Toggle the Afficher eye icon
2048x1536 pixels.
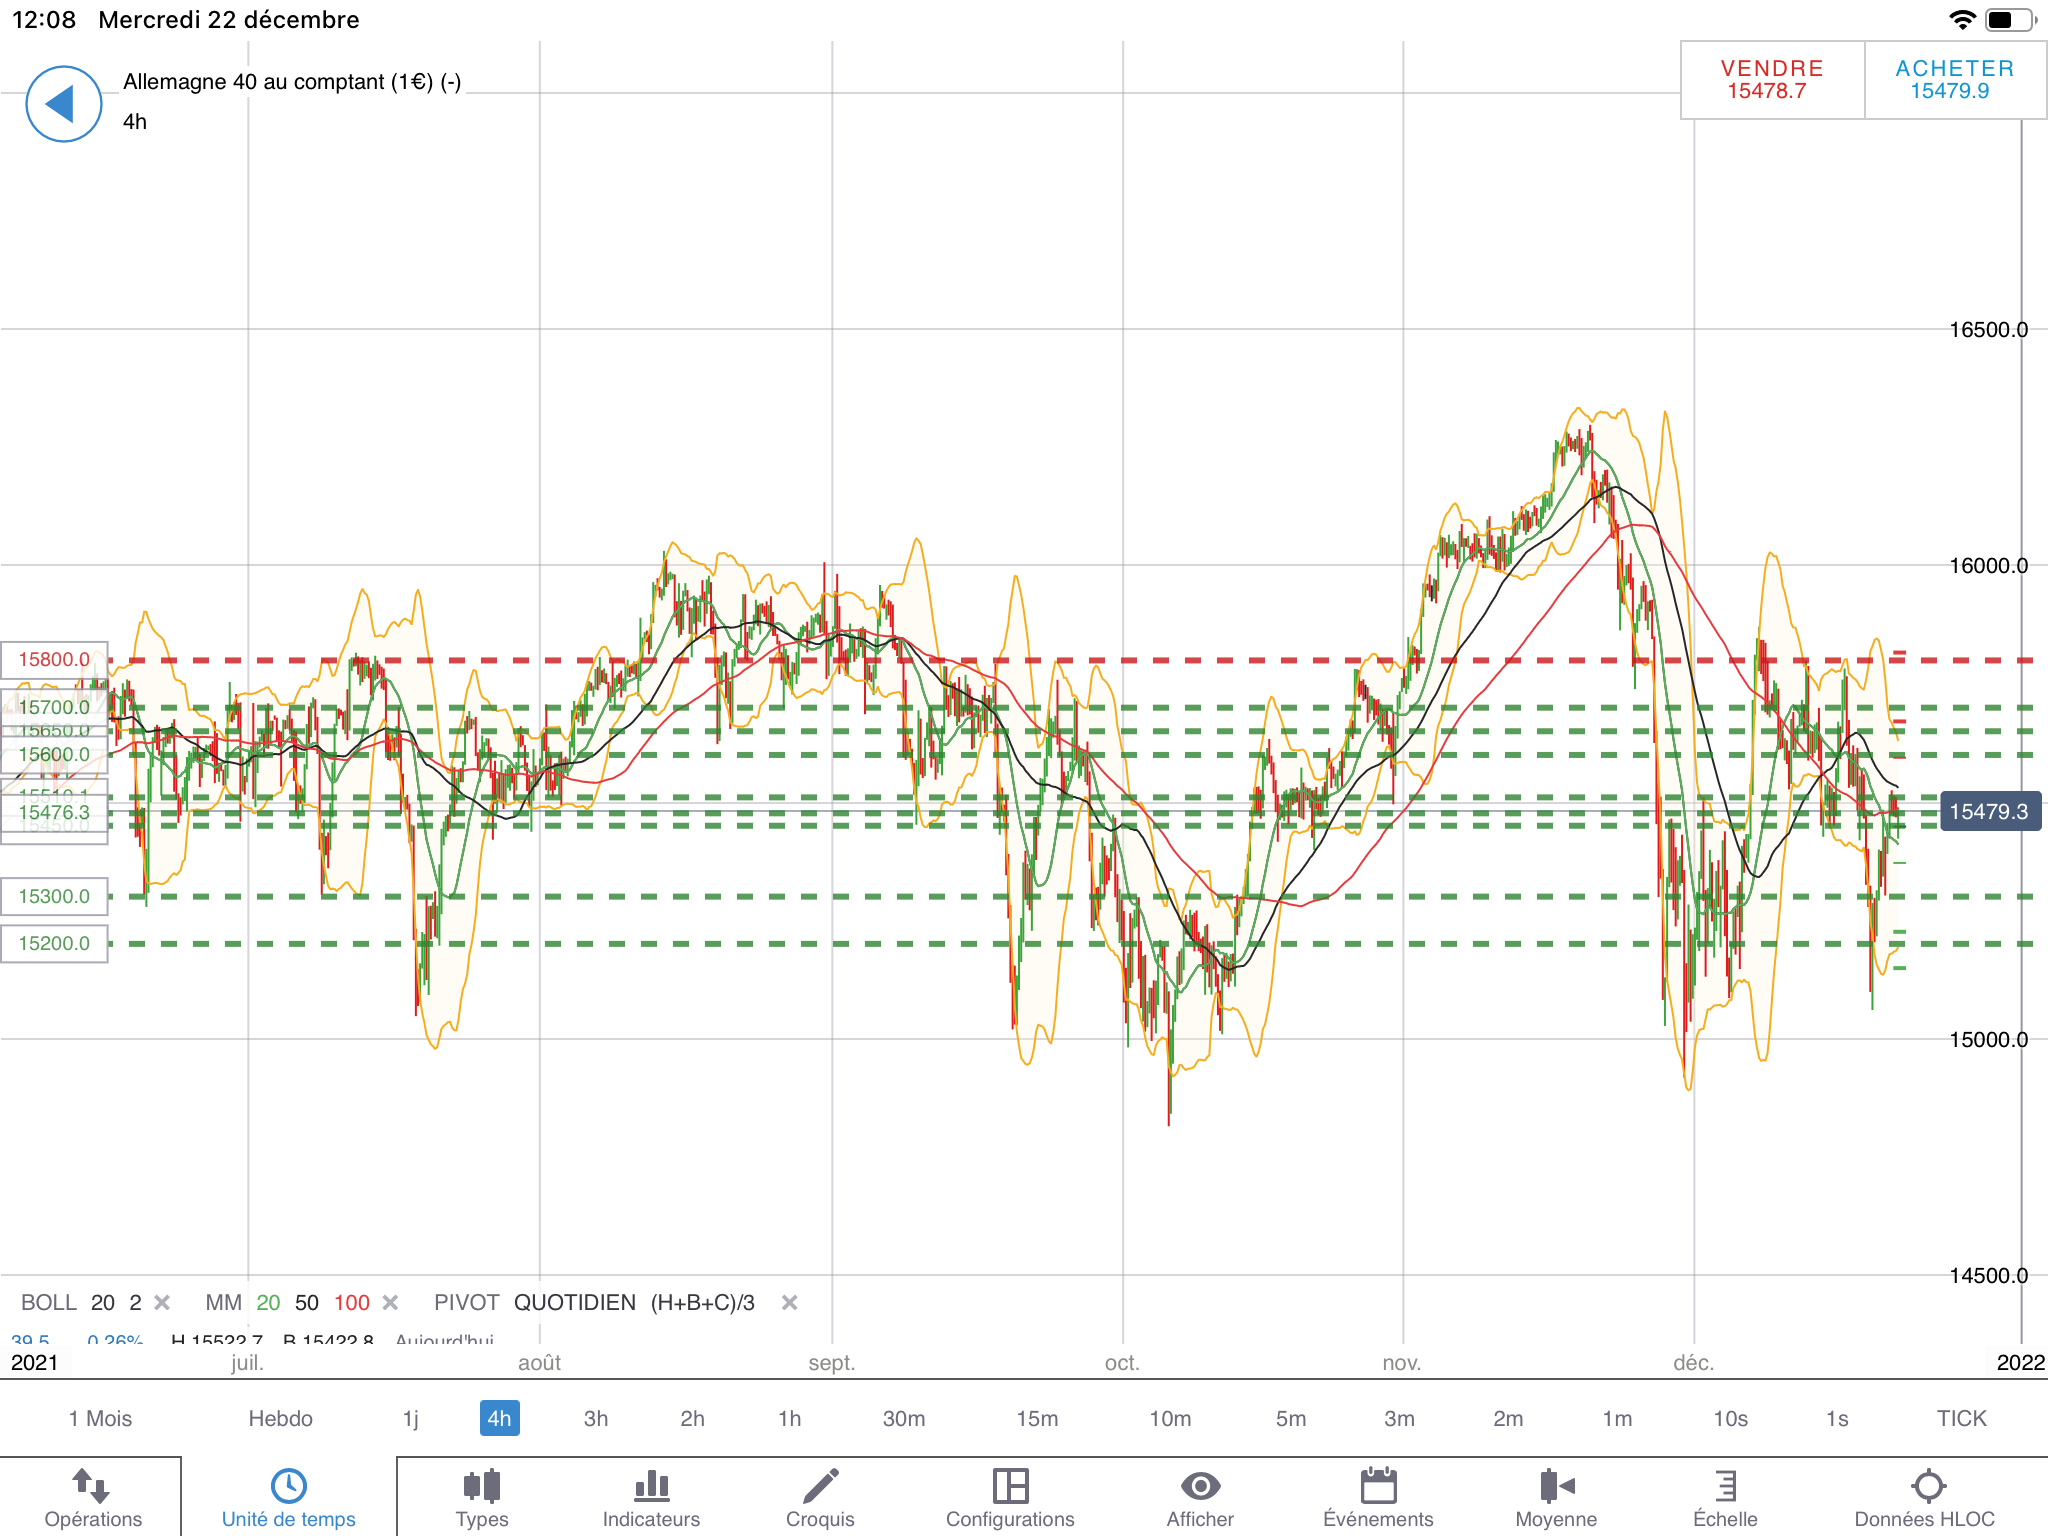pos(1200,1486)
